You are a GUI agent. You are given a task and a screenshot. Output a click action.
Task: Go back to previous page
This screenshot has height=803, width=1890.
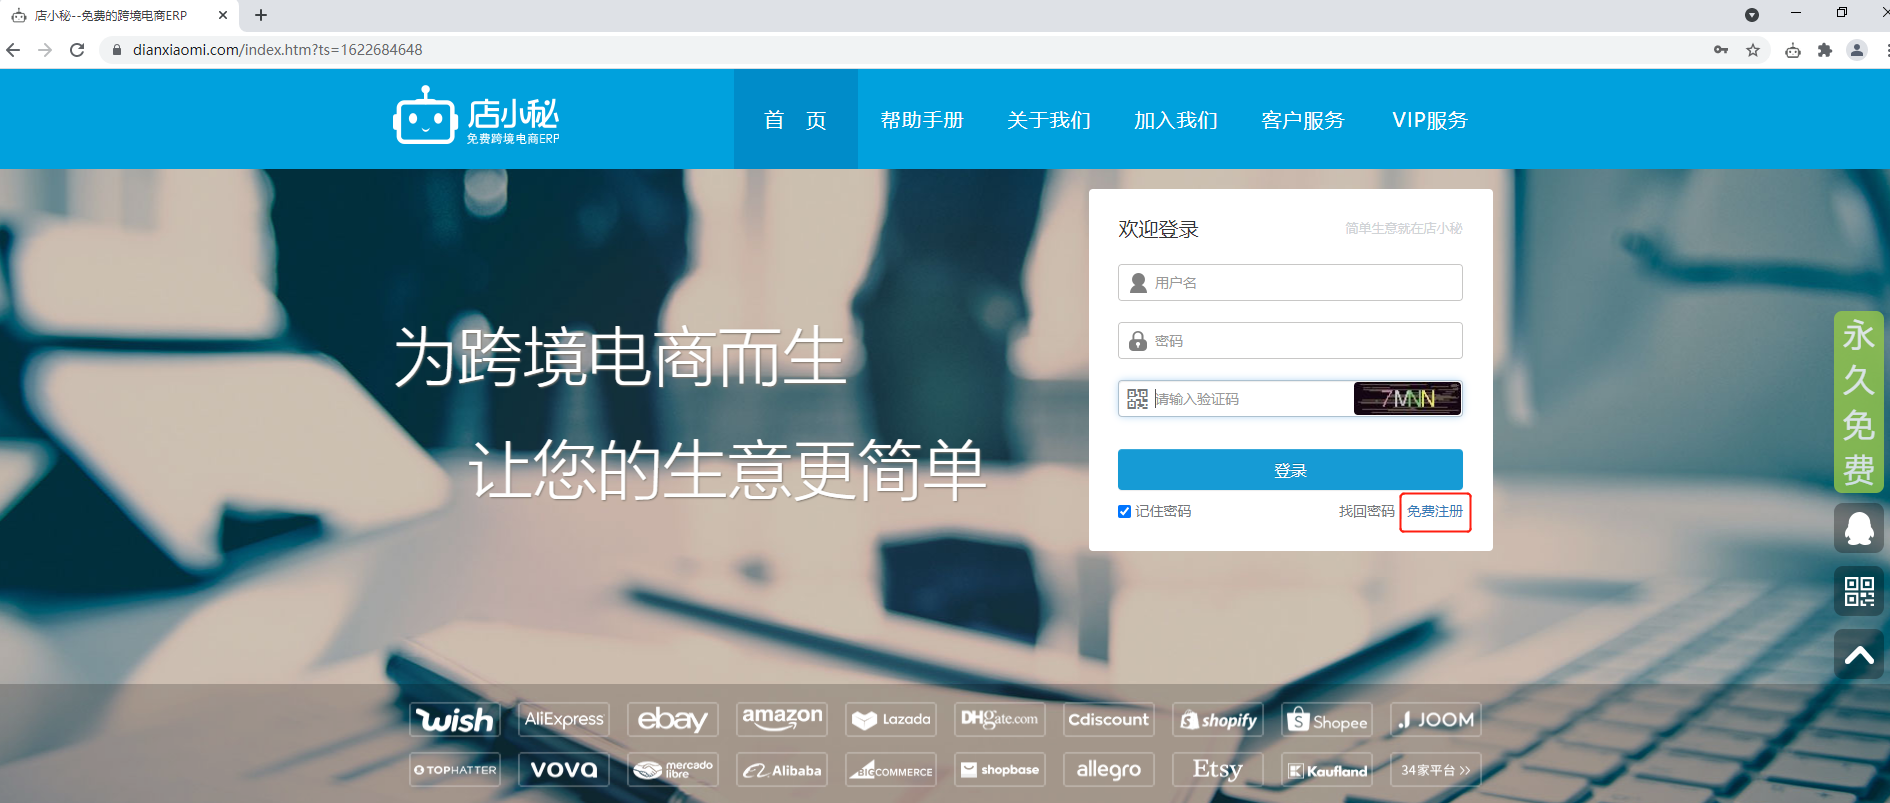(x=13, y=50)
